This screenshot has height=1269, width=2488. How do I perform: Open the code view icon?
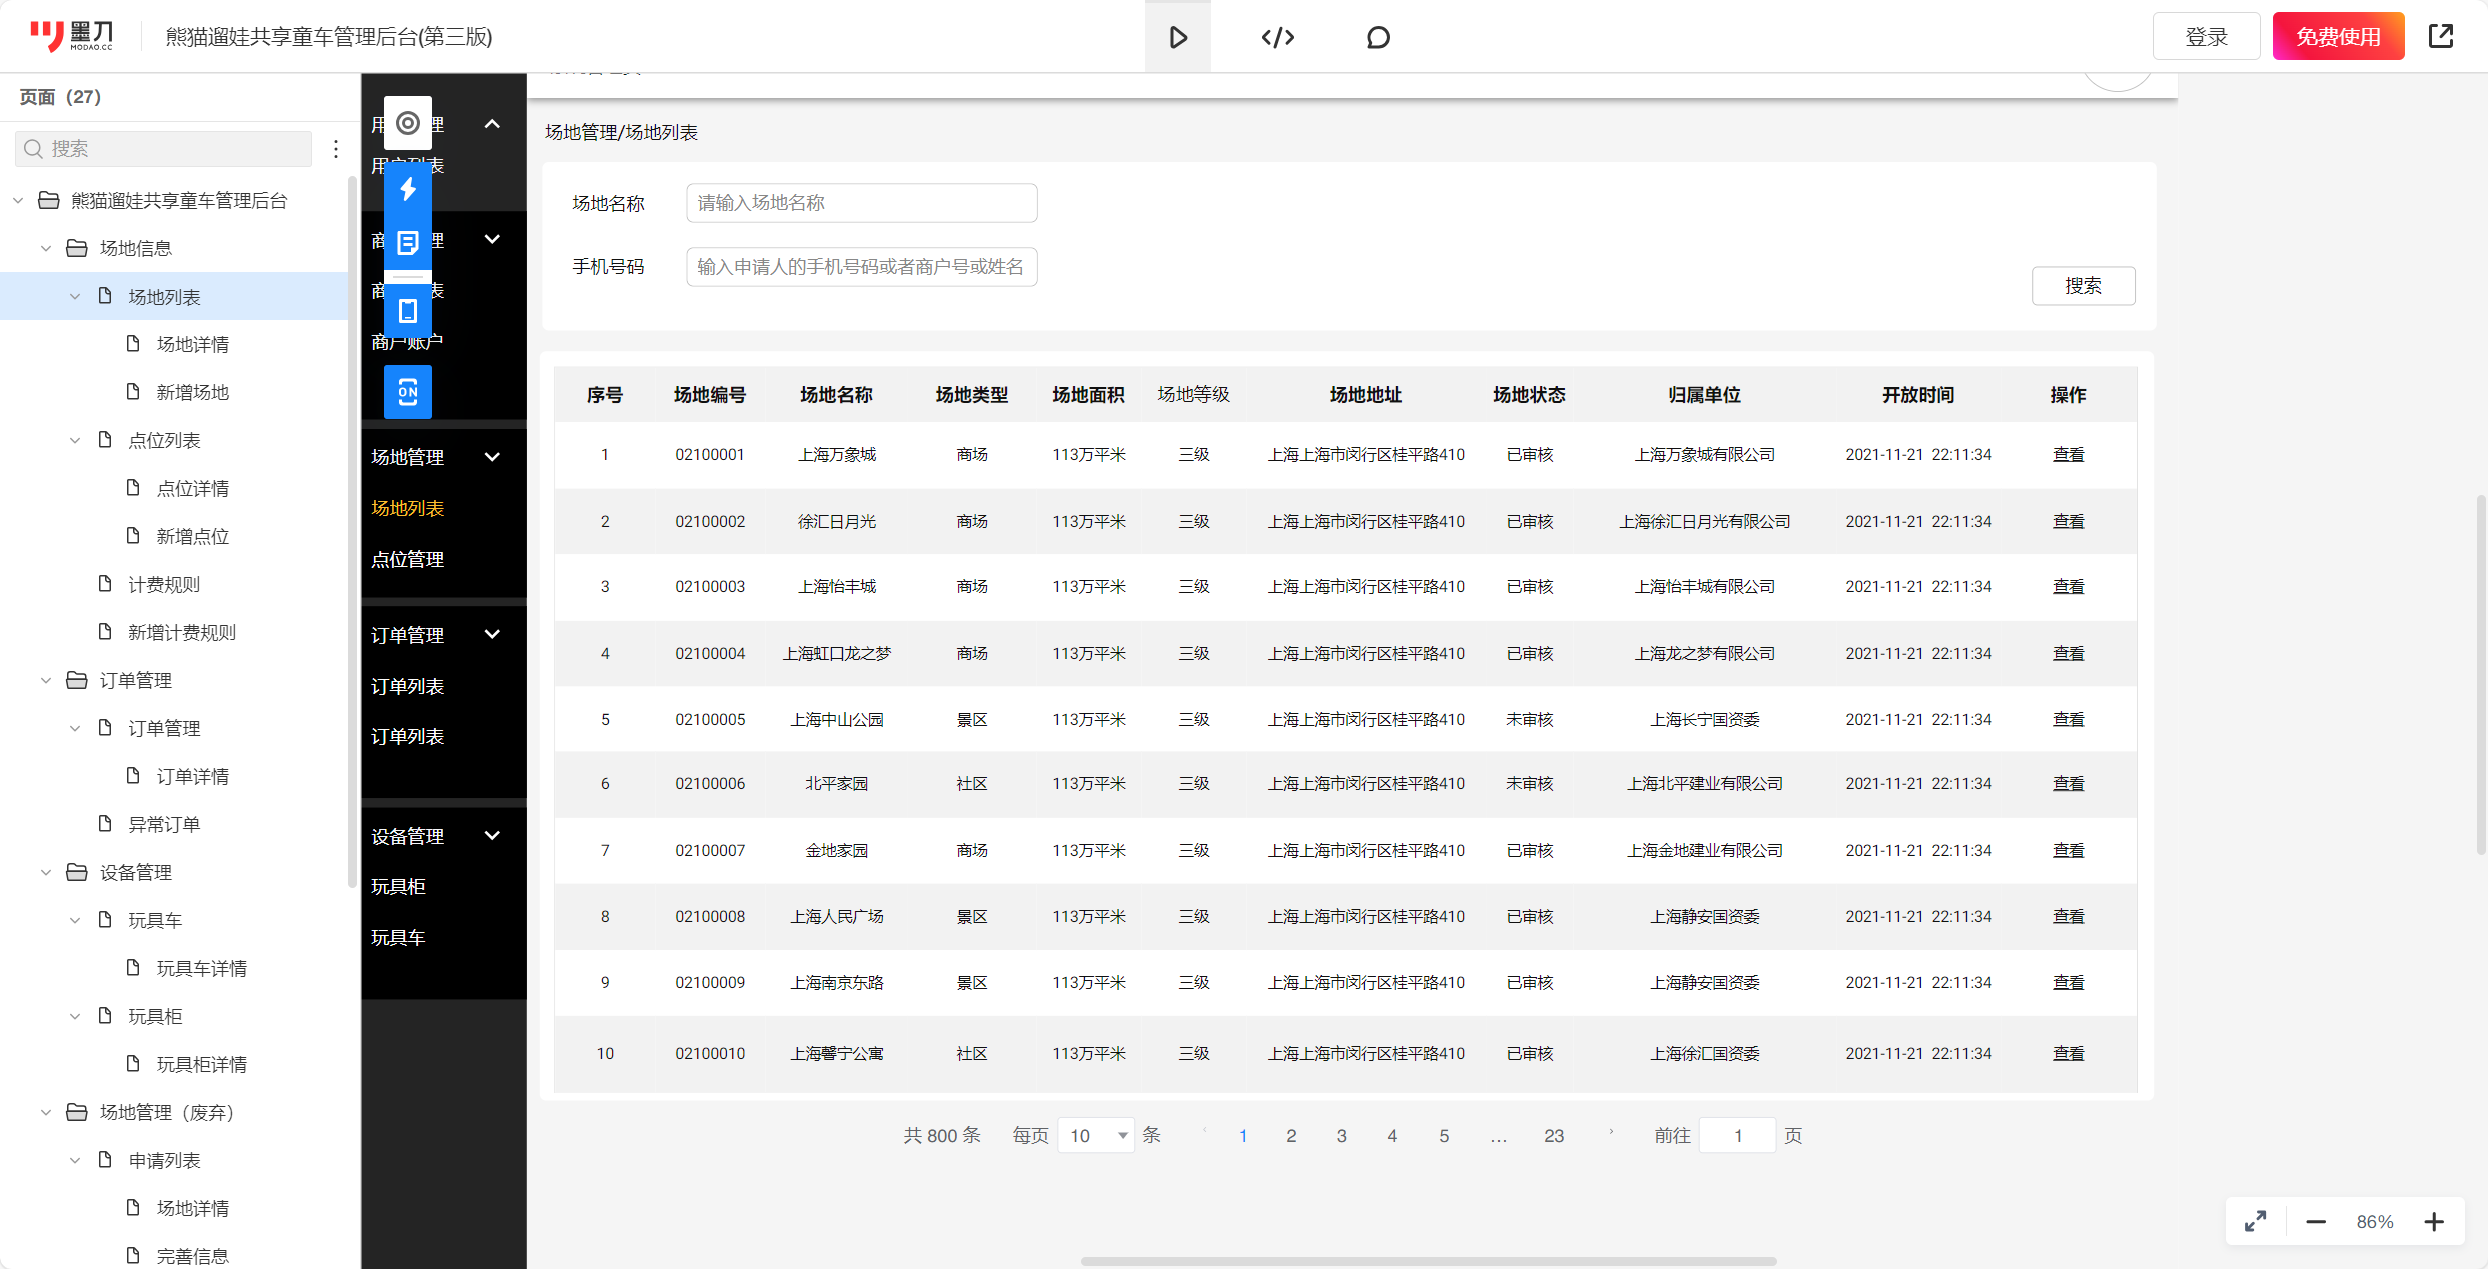pyautogui.click(x=1277, y=37)
